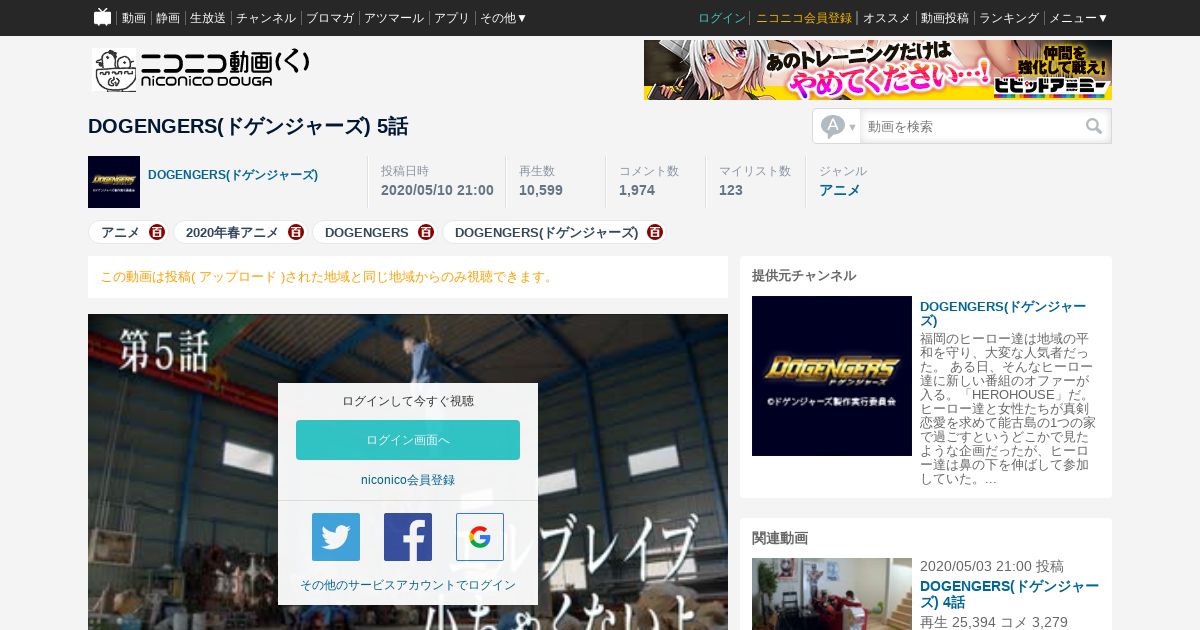Viewport: 1200px width, 630px height.
Task: Click the video title DOGENGERS(ドゲンジャーズ) 5話
Action: [248, 126]
